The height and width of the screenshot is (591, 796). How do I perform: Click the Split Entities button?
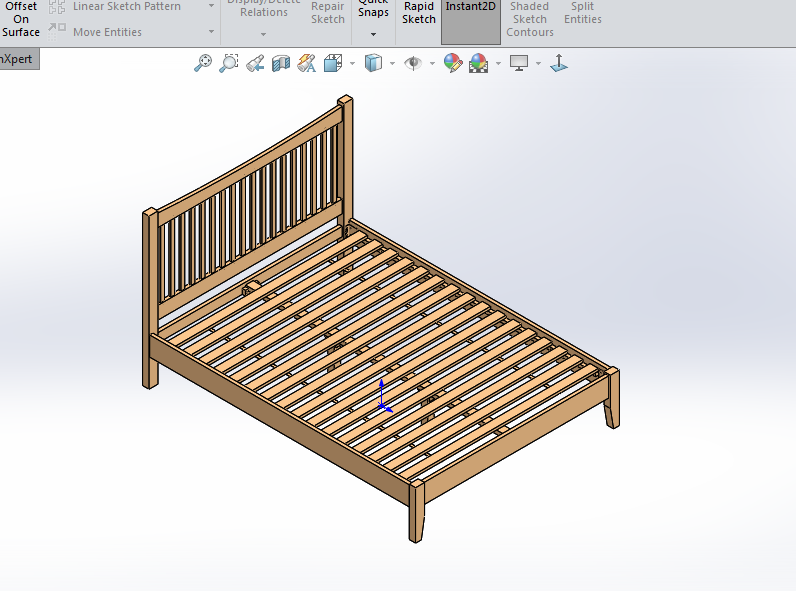point(583,13)
